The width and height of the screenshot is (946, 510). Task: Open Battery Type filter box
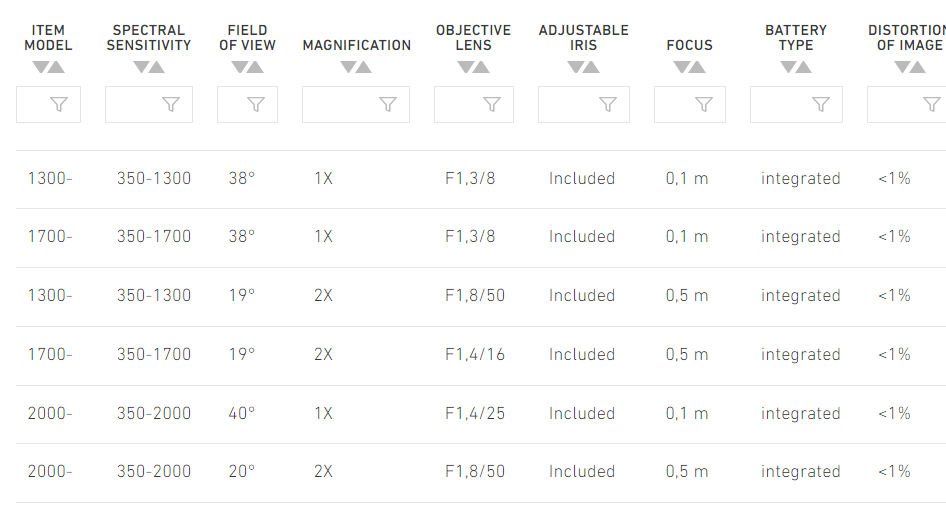pos(796,104)
